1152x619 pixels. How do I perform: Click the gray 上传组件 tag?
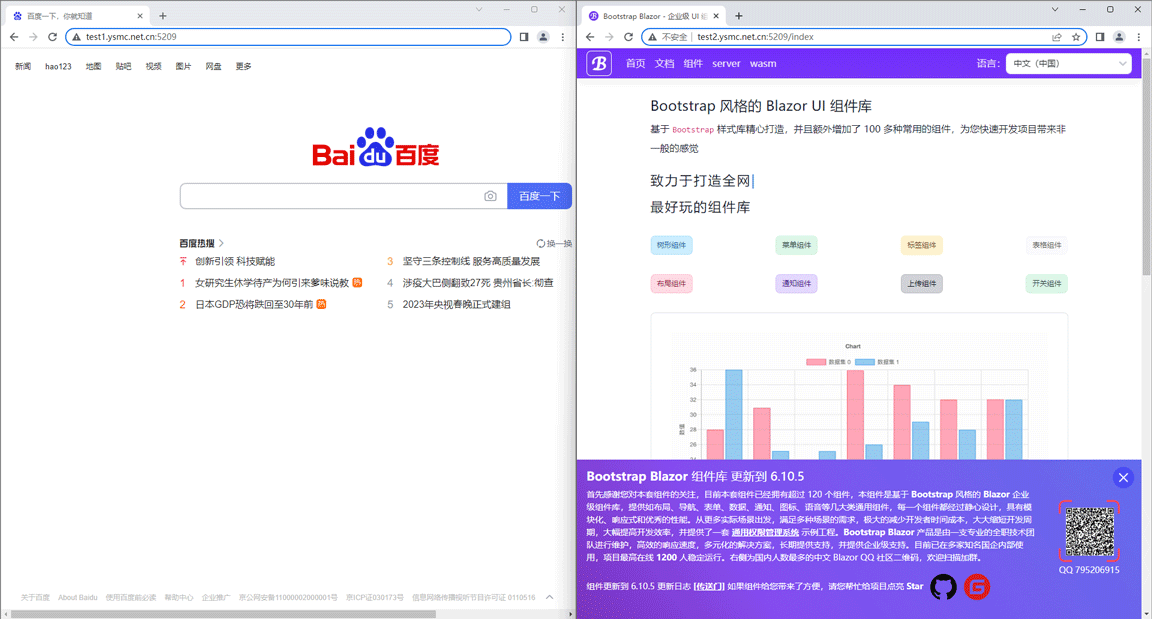tap(921, 283)
